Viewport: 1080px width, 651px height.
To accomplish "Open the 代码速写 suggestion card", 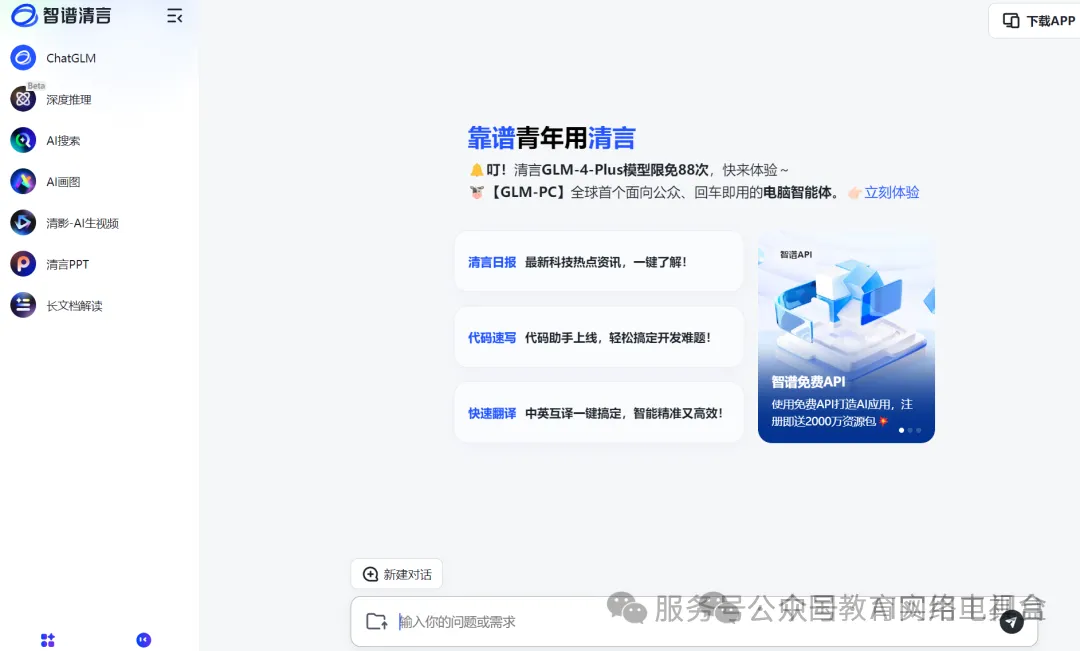I will pyautogui.click(x=599, y=338).
